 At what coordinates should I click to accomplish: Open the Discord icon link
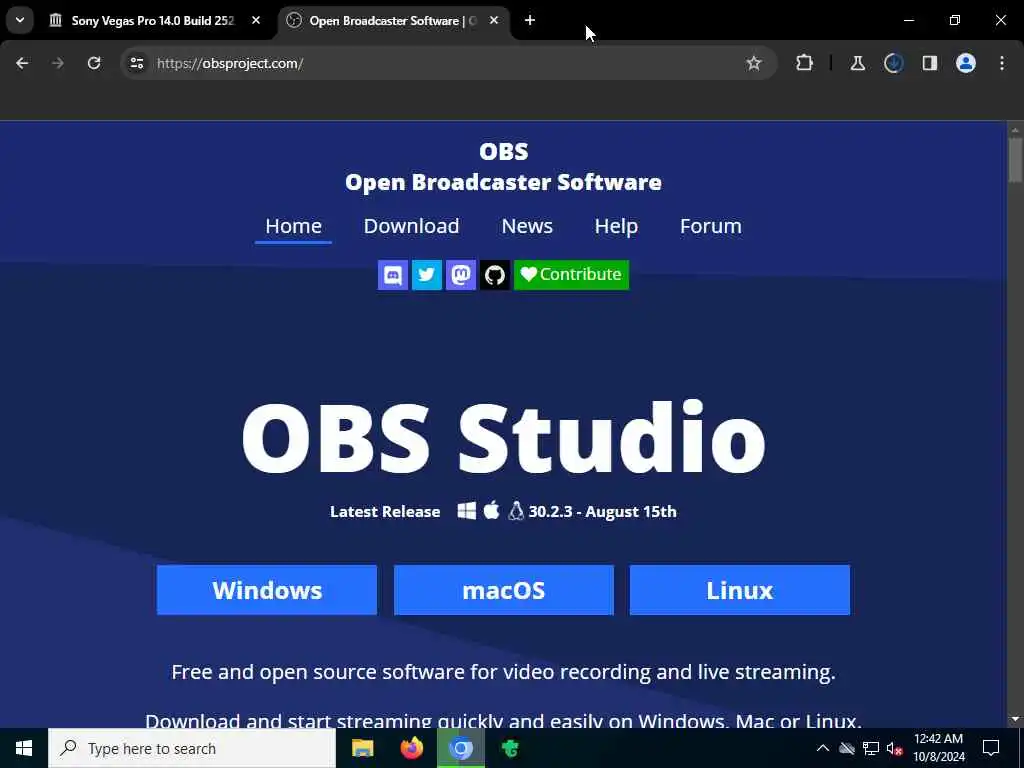tap(392, 275)
